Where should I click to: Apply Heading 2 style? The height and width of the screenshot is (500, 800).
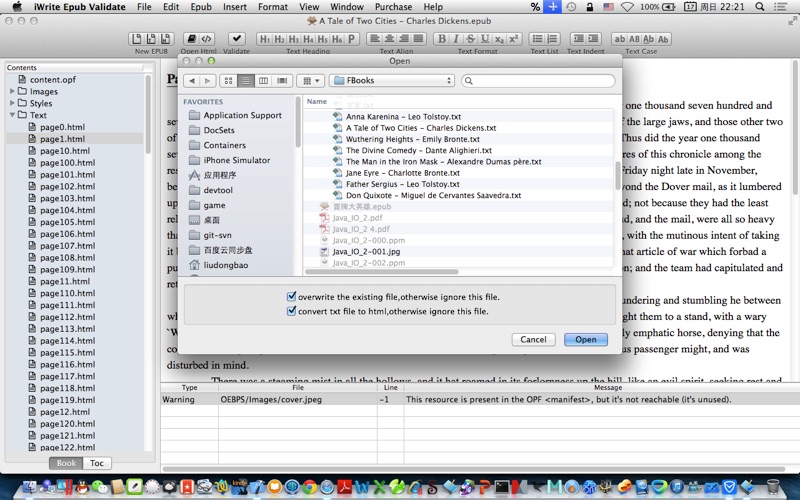pos(280,39)
